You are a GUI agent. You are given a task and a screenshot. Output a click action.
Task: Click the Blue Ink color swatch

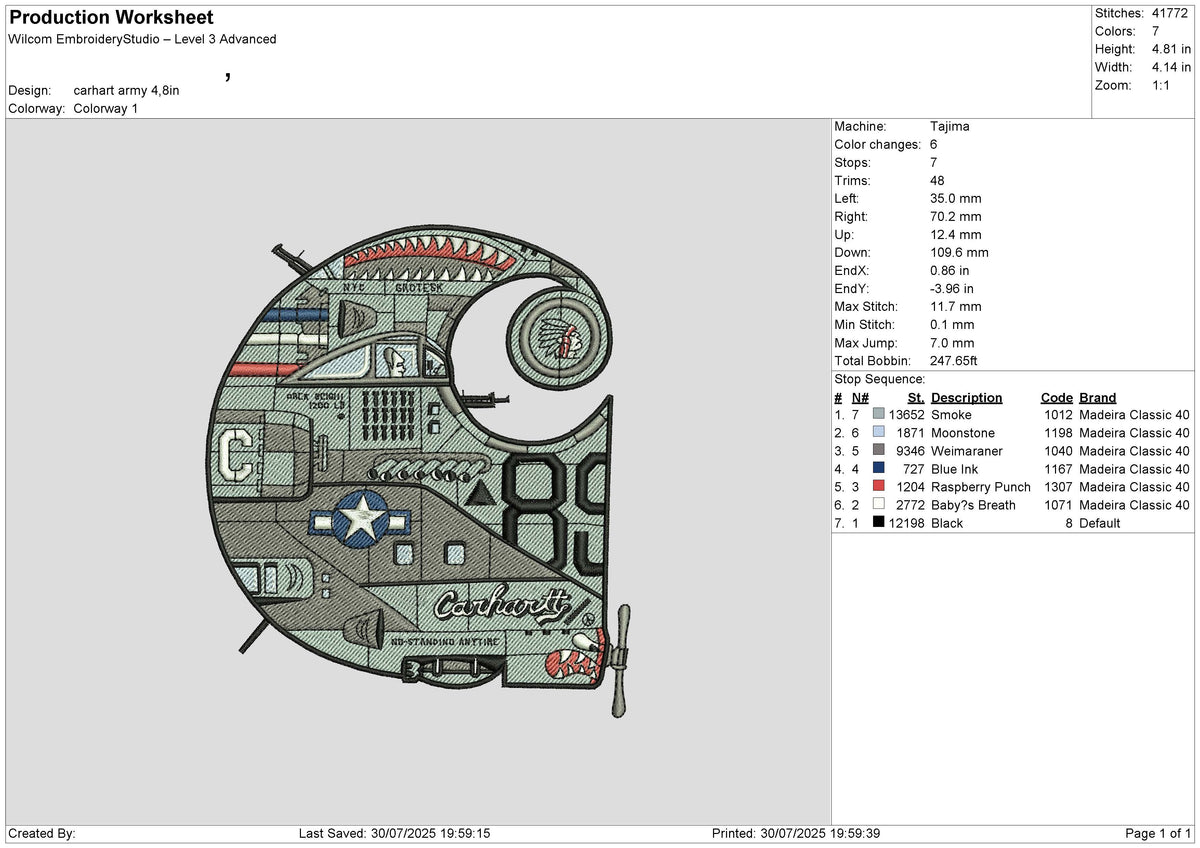coord(878,469)
